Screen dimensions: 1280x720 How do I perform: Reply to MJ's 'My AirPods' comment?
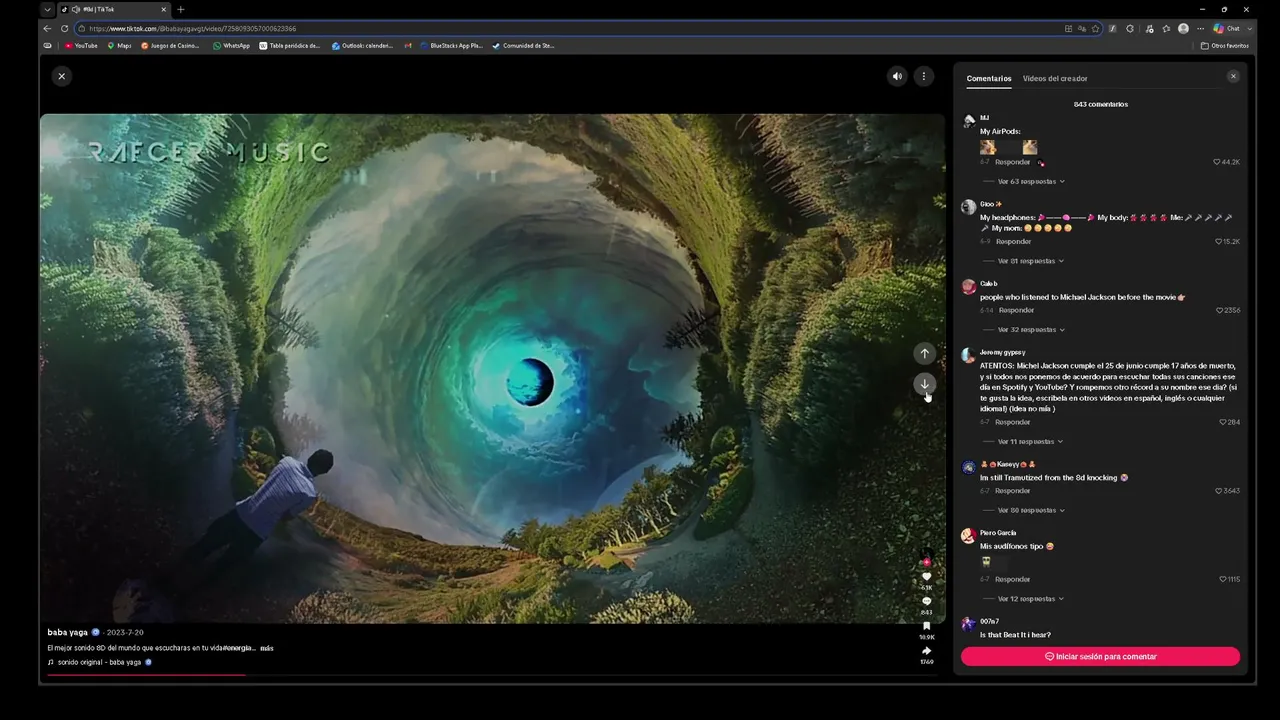(x=1012, y=162)
